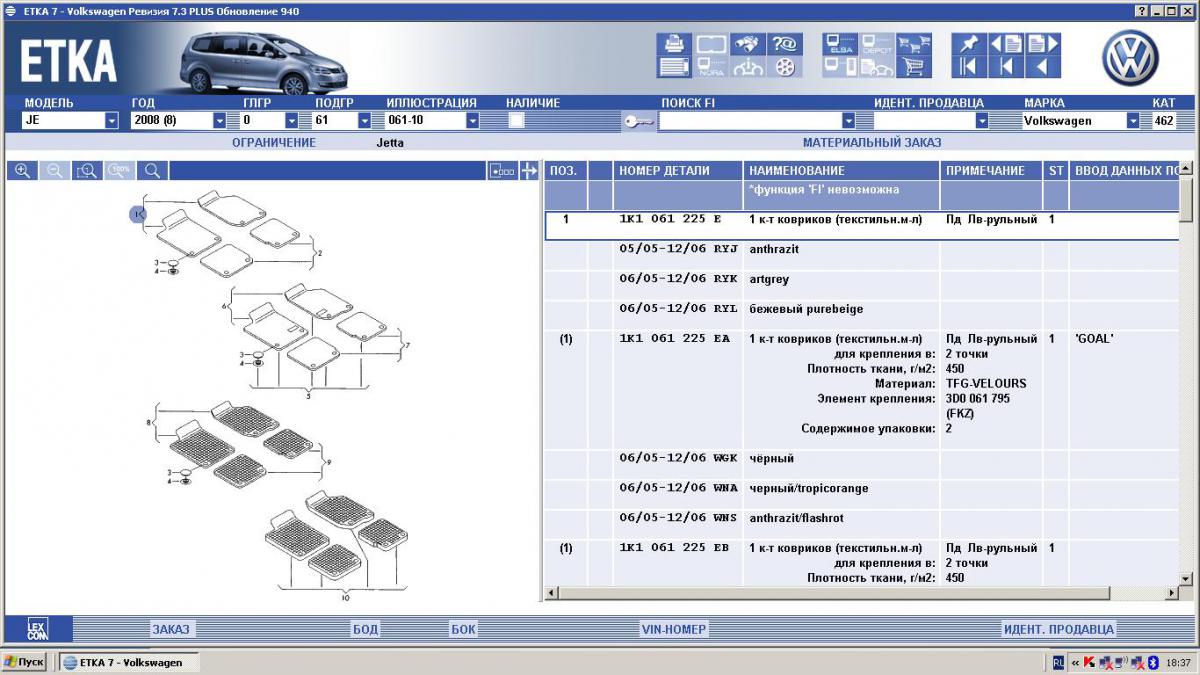The image size is (1200, 675).
Task: Open the VIN-НОМЕР bottom tab
Action: (x=673, y=630)
